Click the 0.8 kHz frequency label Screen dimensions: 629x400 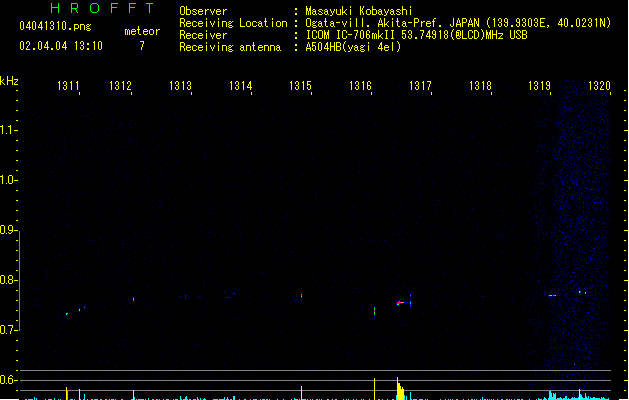tap(8, 280)
